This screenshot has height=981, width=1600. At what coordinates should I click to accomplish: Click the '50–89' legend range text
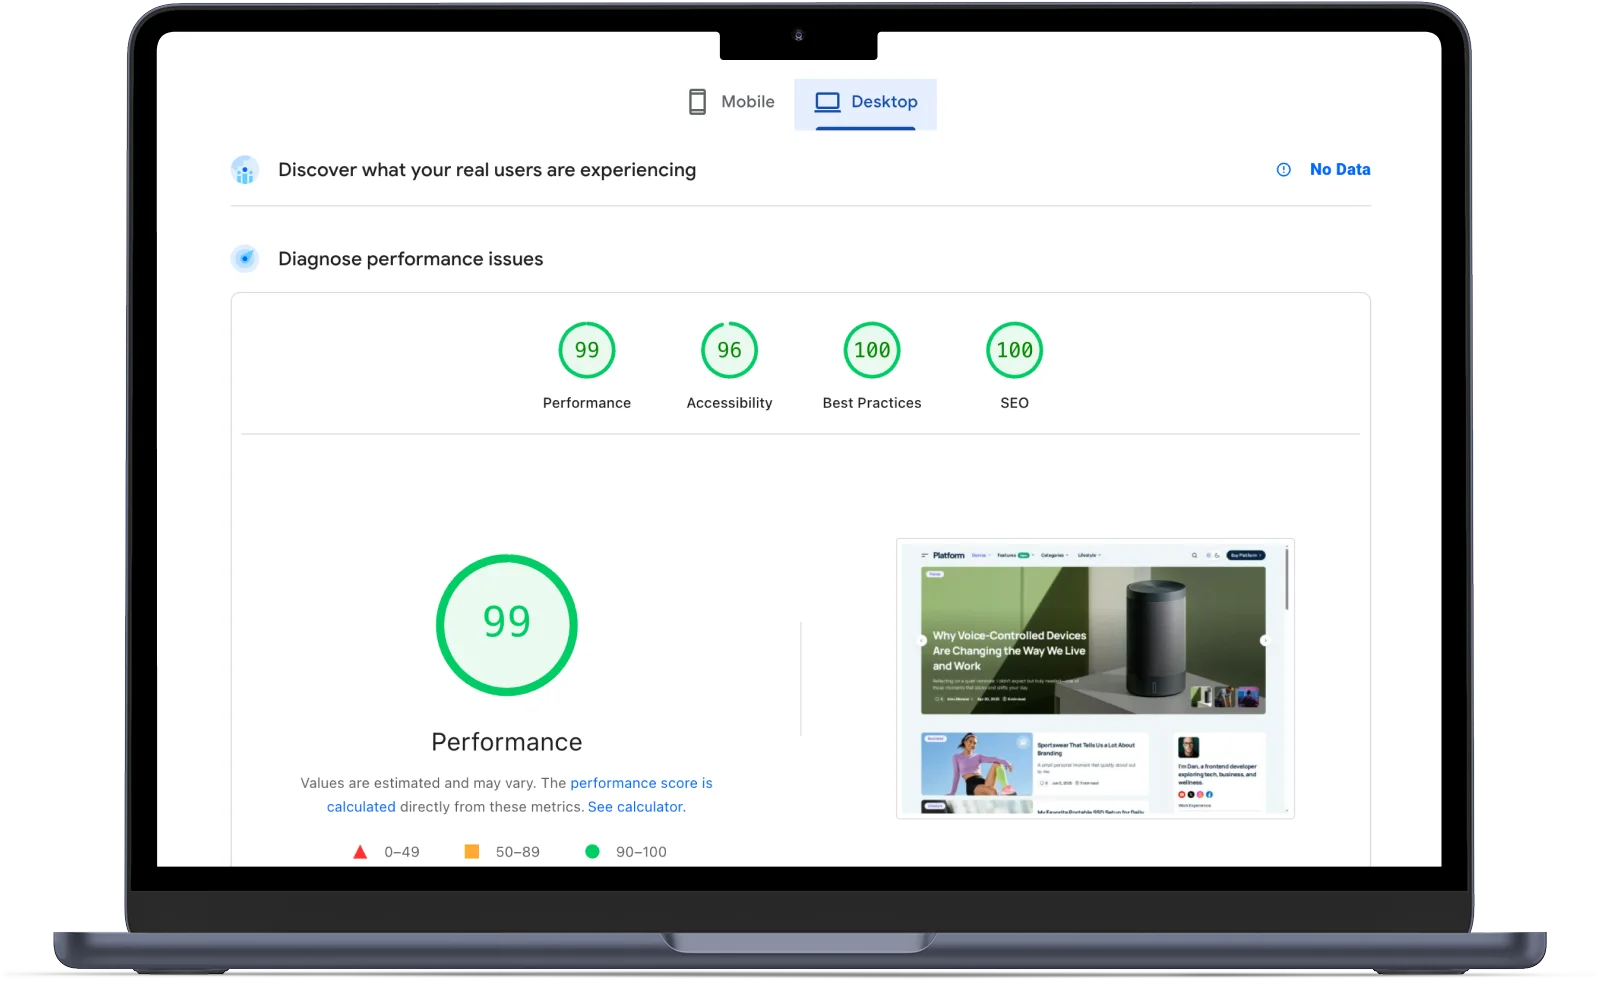click(518, 852)
